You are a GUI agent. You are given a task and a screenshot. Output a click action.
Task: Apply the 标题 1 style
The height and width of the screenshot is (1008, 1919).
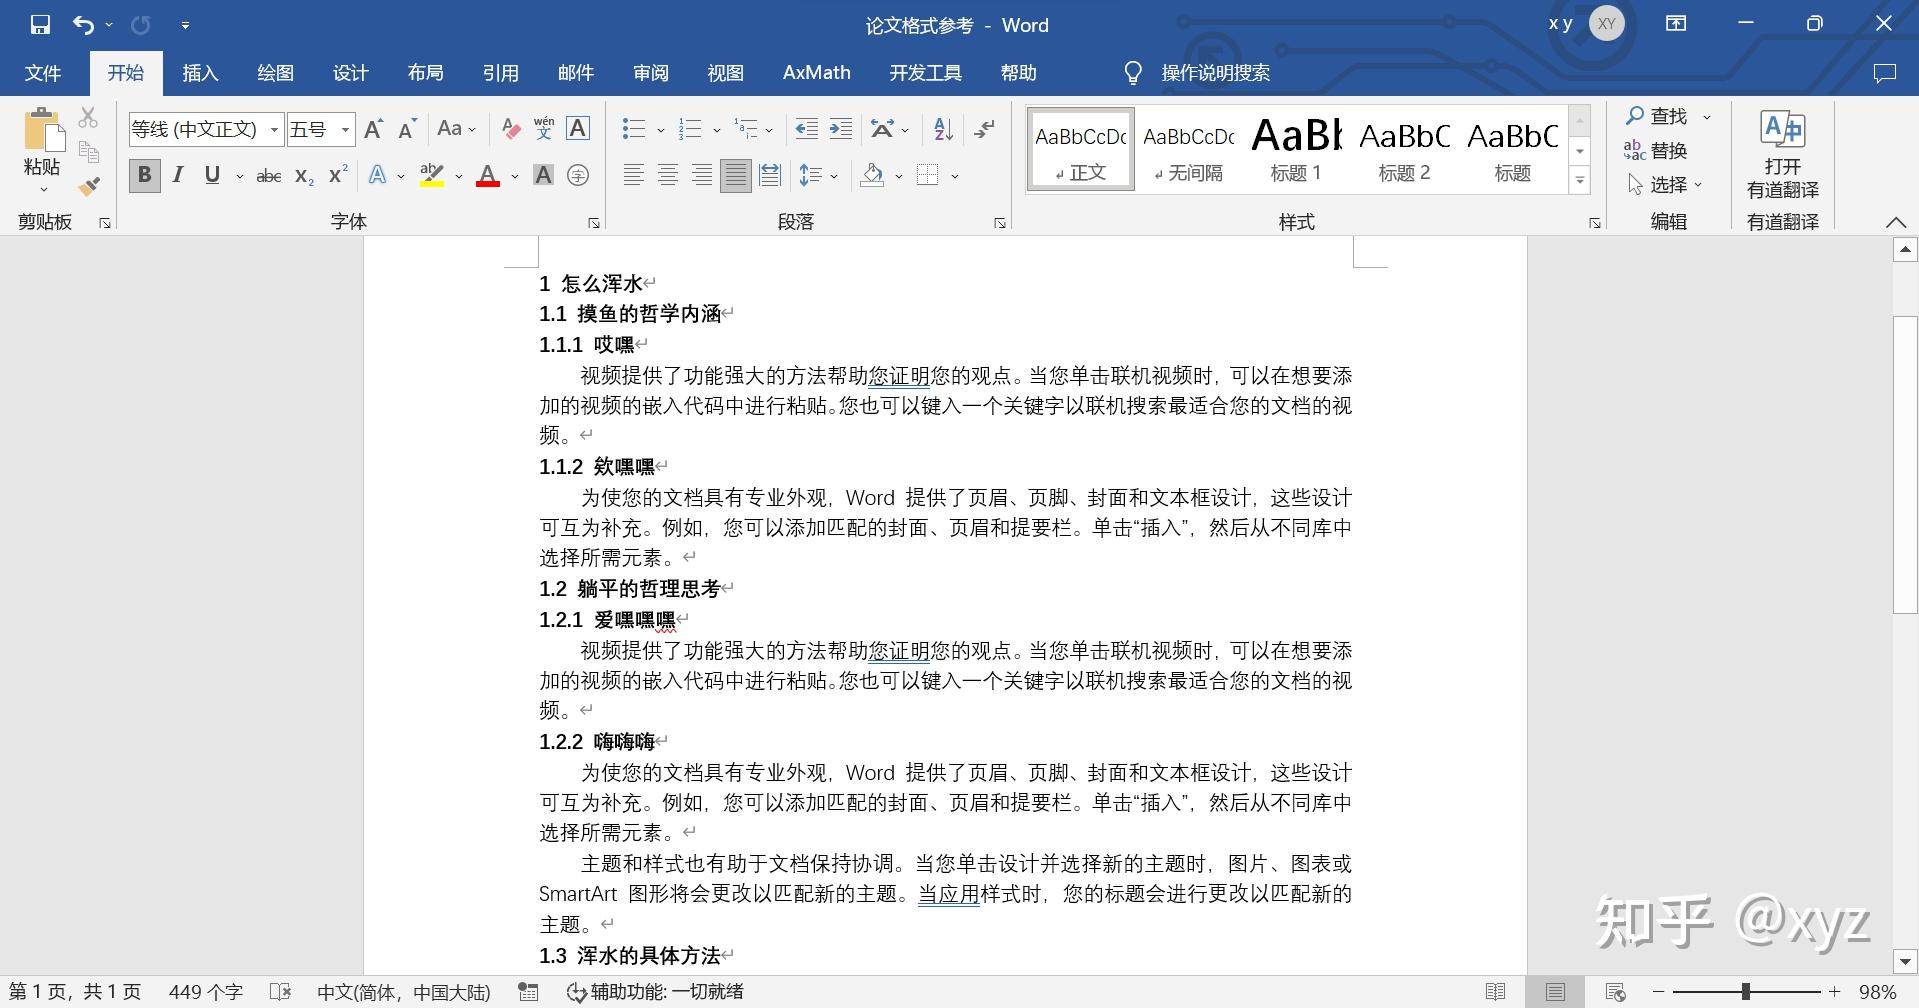pos(1295,148)
